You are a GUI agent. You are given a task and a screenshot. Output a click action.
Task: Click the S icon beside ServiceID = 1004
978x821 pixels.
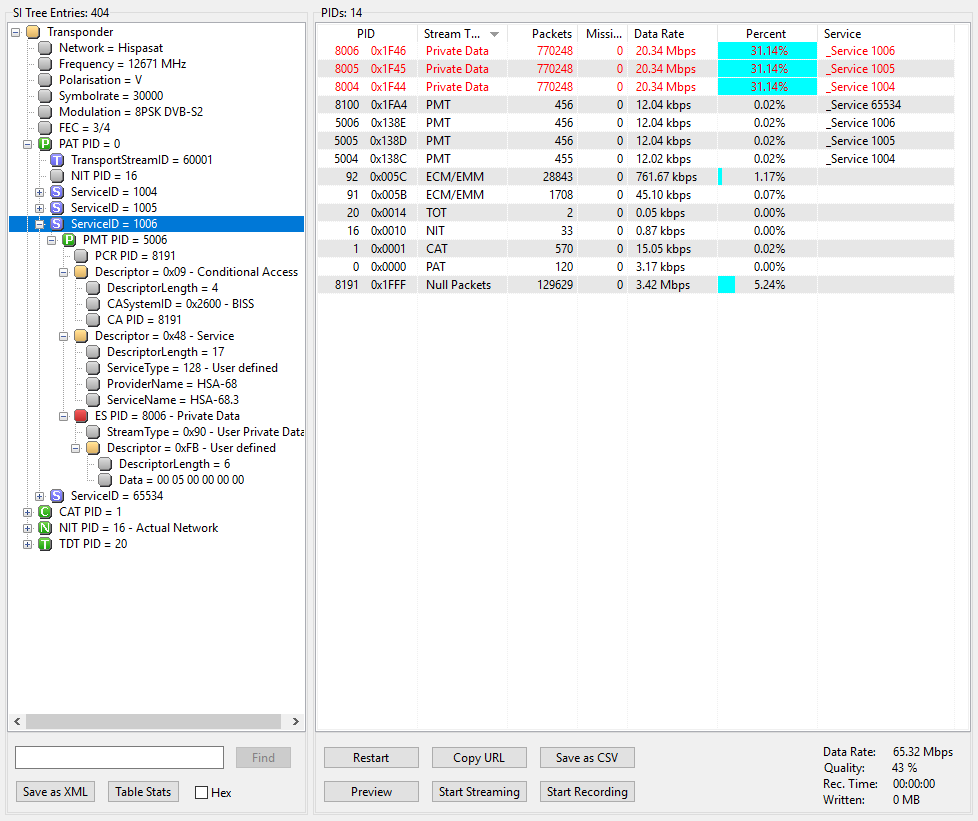57,192
